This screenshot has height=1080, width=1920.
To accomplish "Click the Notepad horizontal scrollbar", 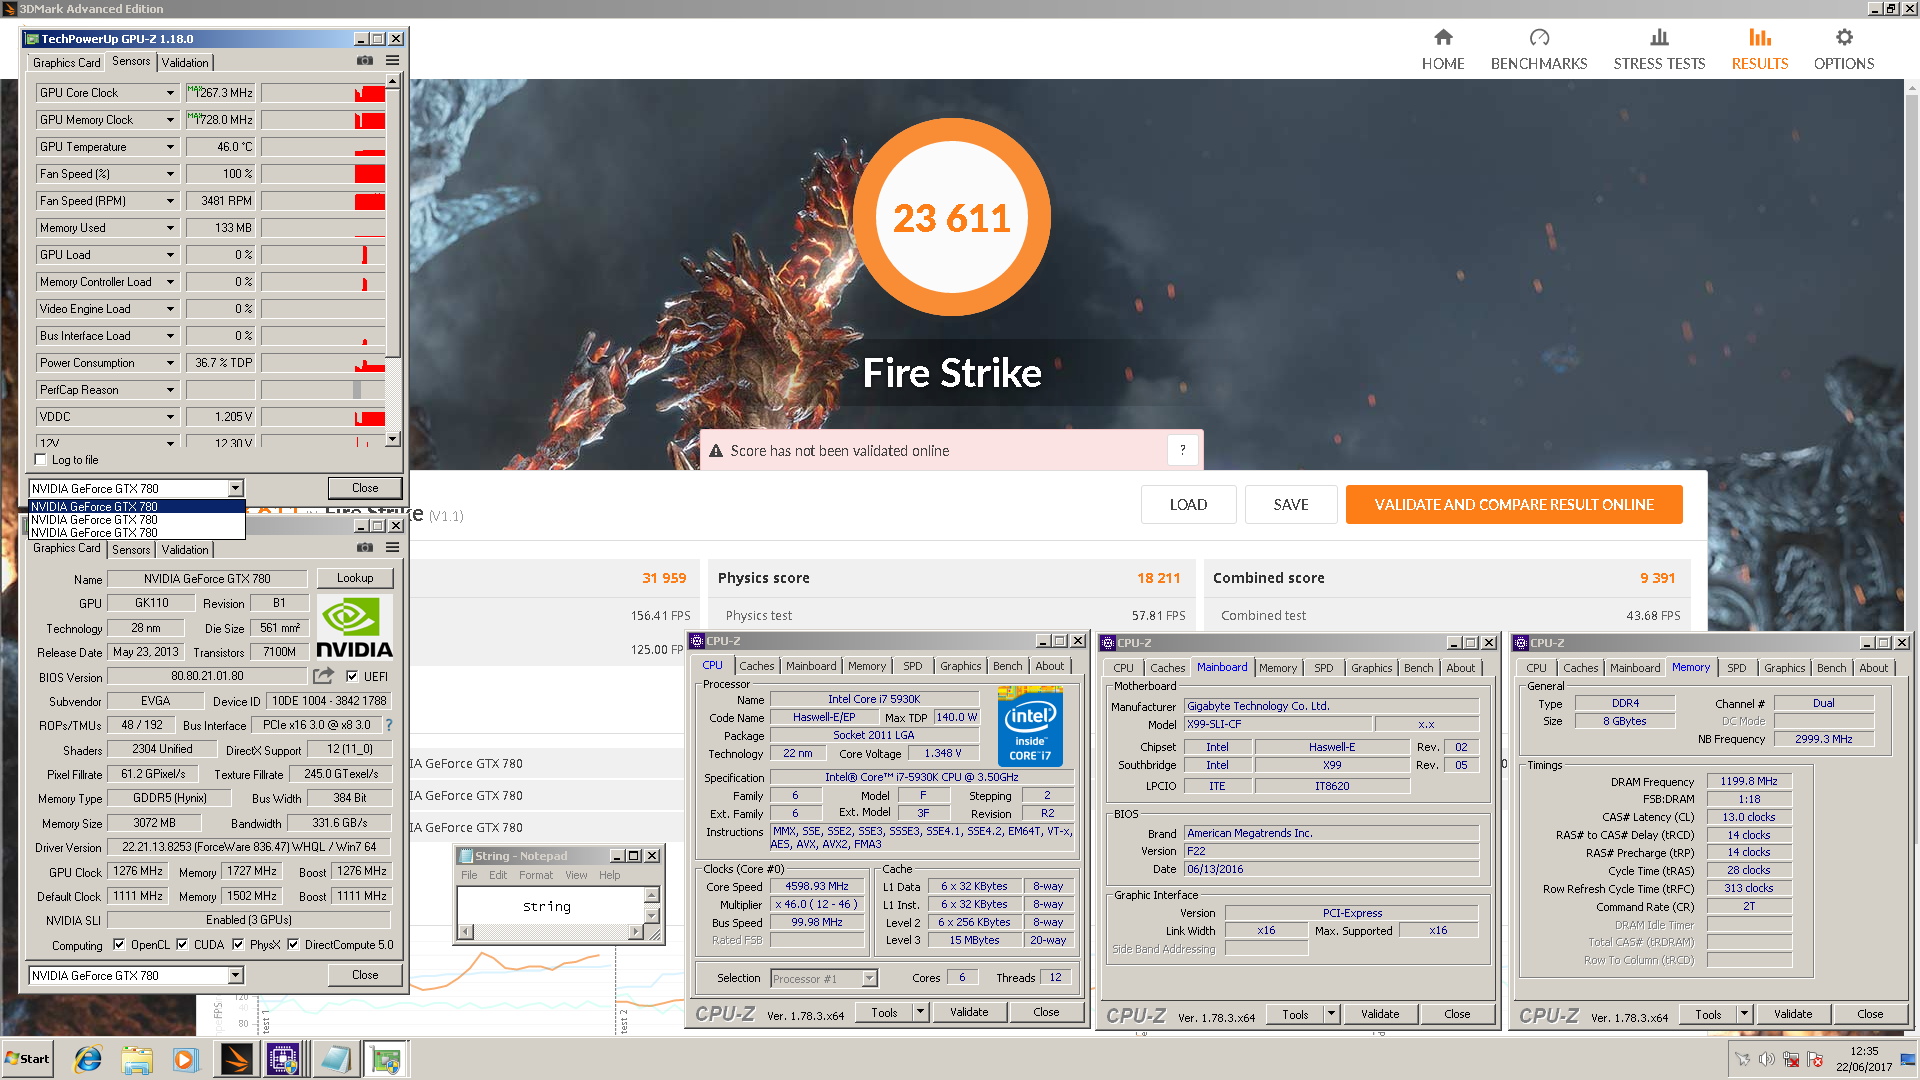I will pyautogui.click(x=552, y=932).
